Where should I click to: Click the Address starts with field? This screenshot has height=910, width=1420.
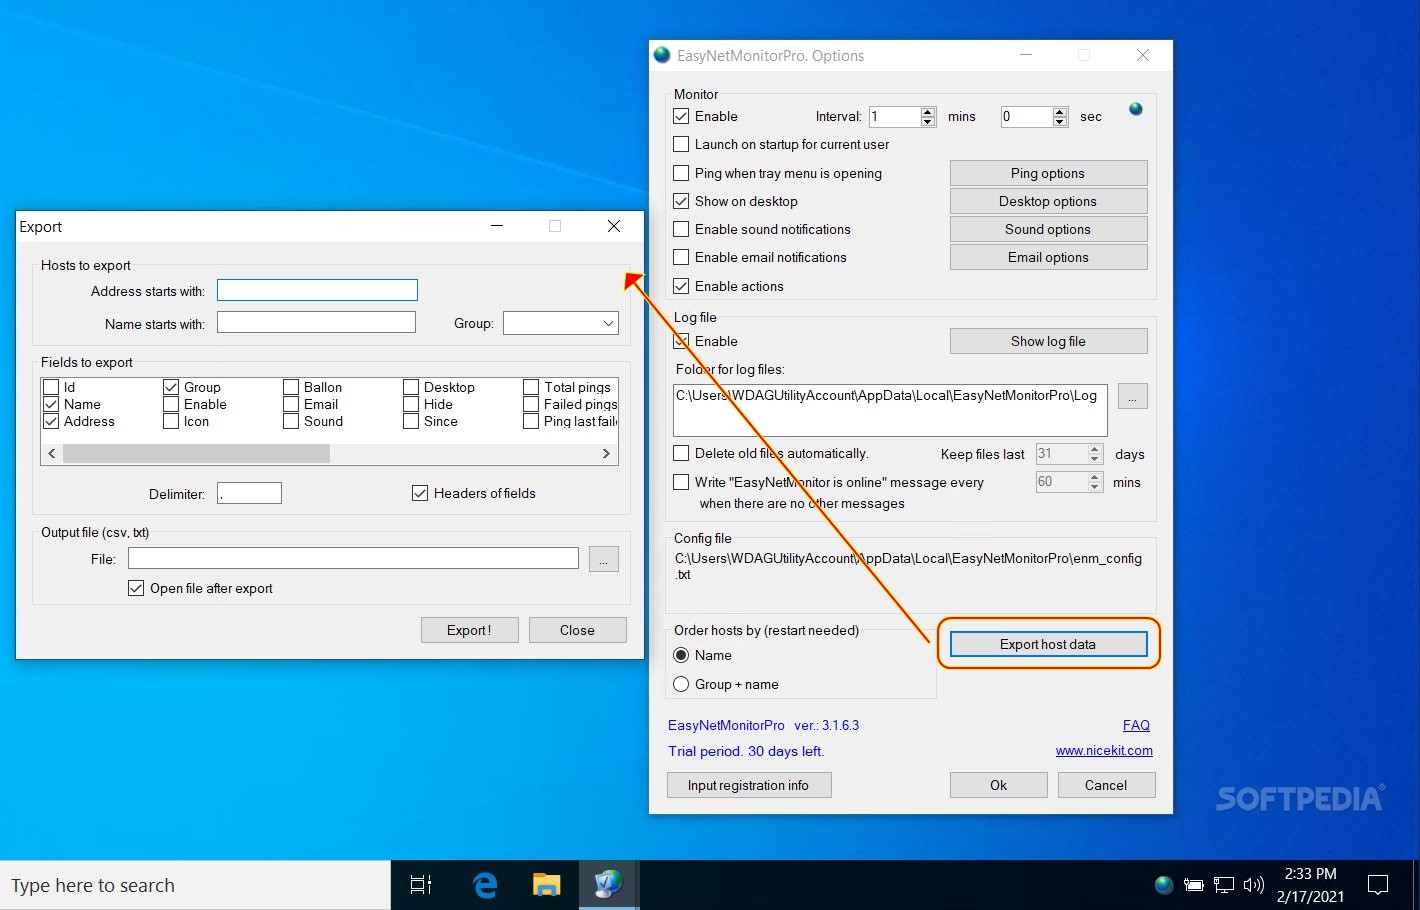[x=317, y=290]
